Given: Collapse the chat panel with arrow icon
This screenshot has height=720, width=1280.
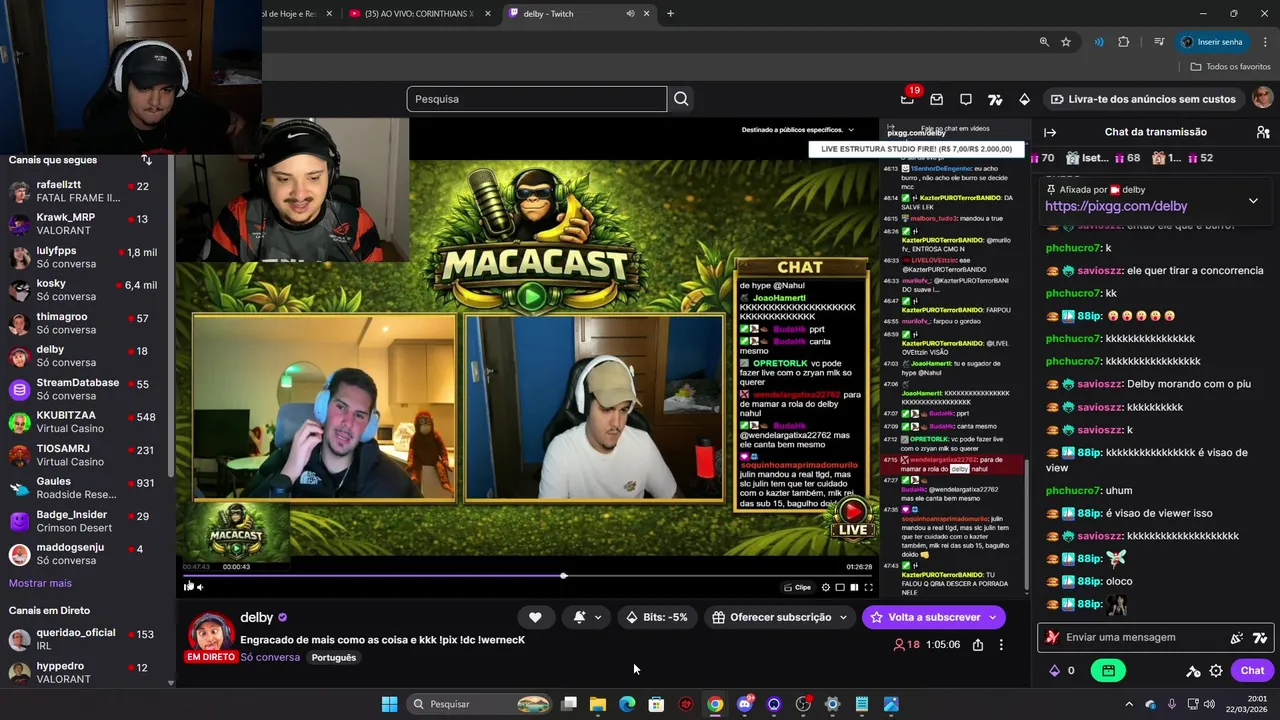Looking at the screenshot, I should (x=1050, y=132).
